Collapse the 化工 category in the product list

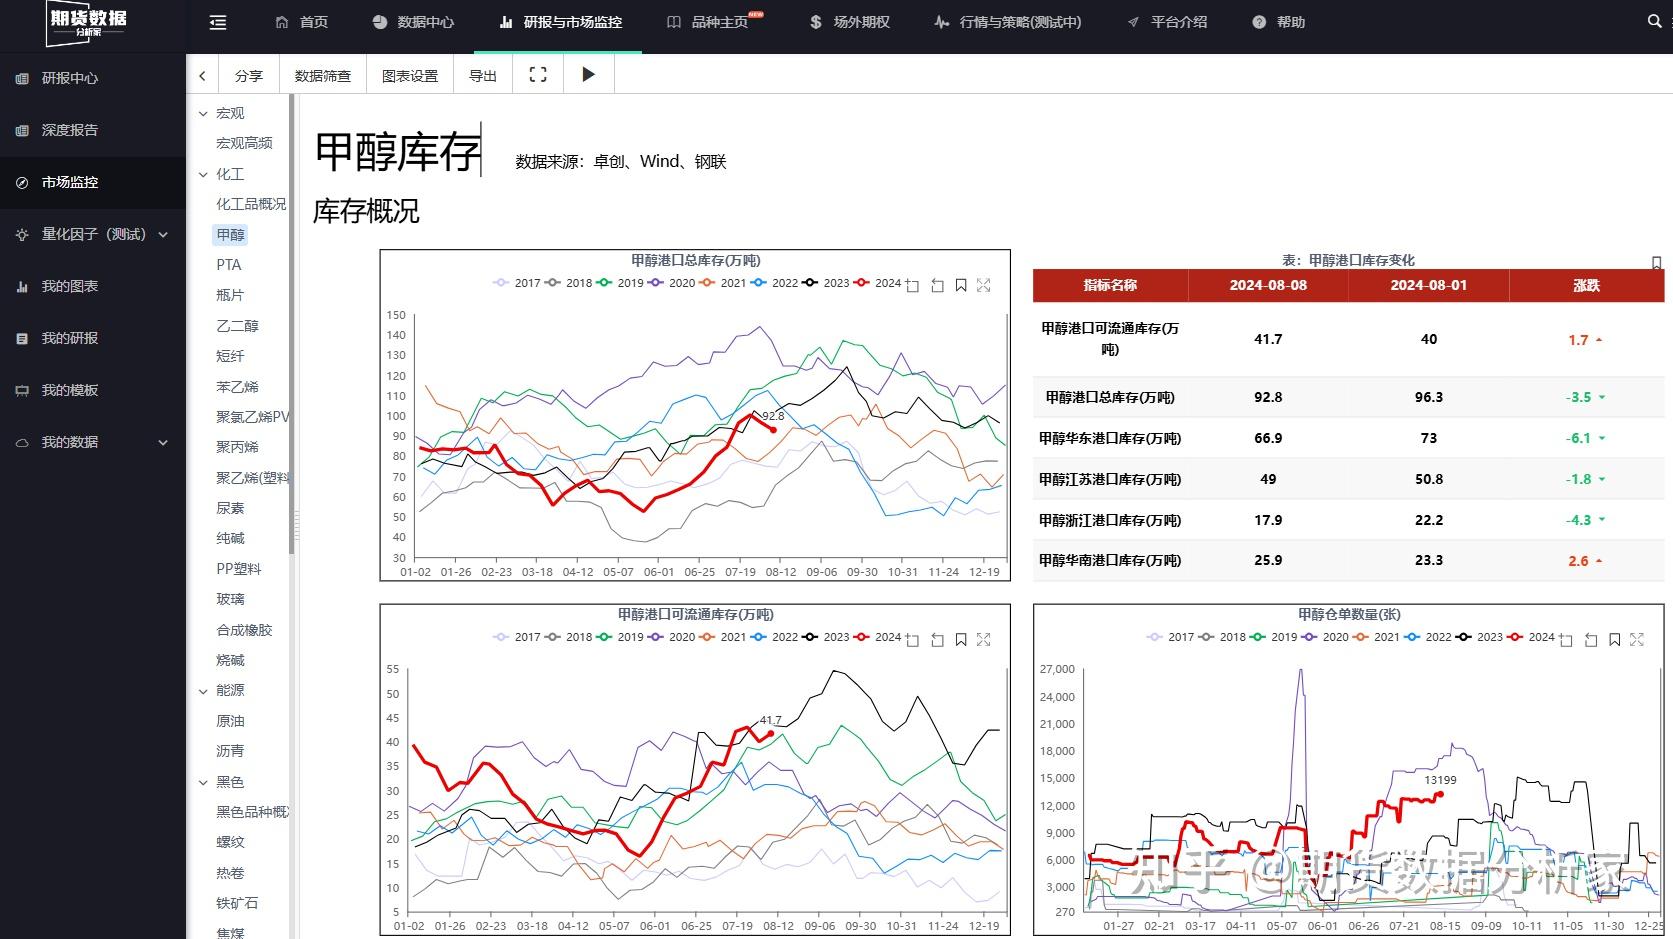click(227, 173)
